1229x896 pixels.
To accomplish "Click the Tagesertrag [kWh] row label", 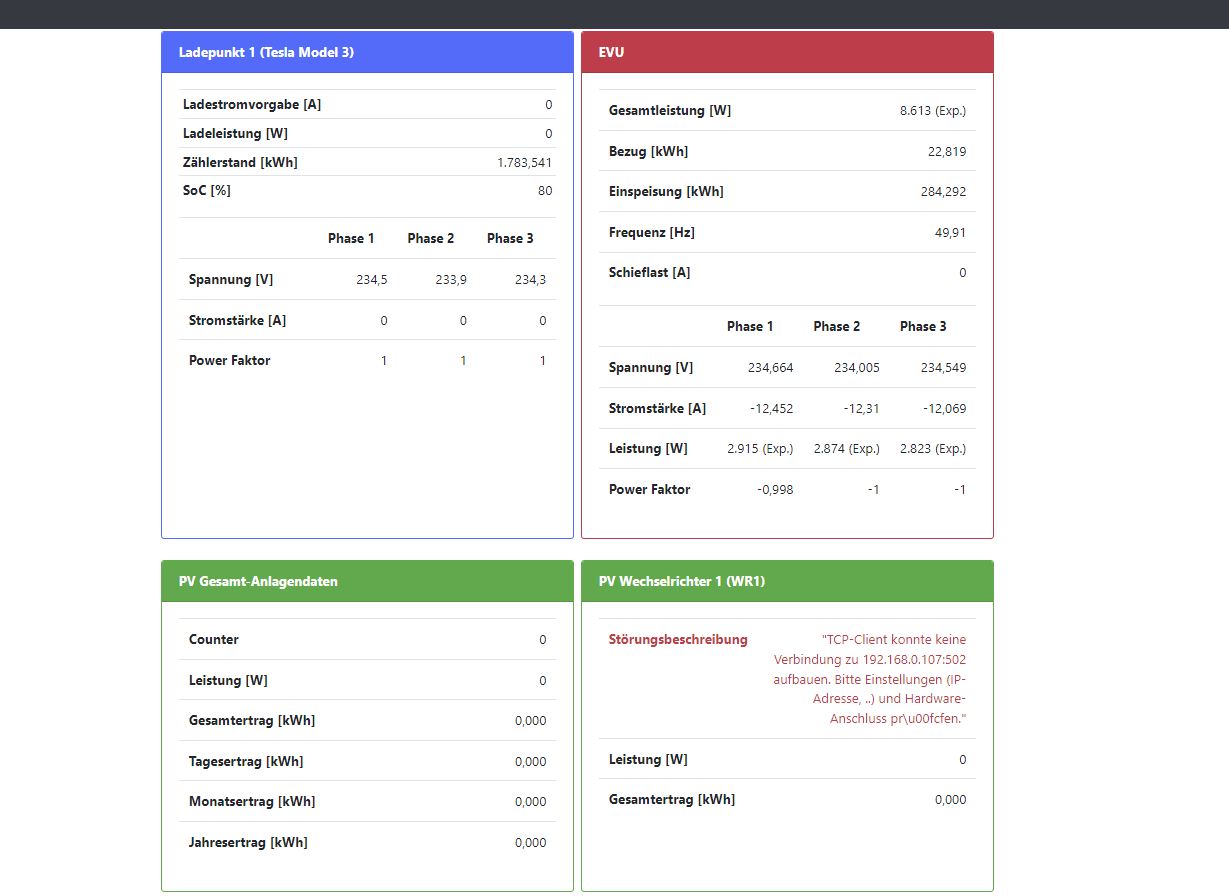I will point(246,761).
